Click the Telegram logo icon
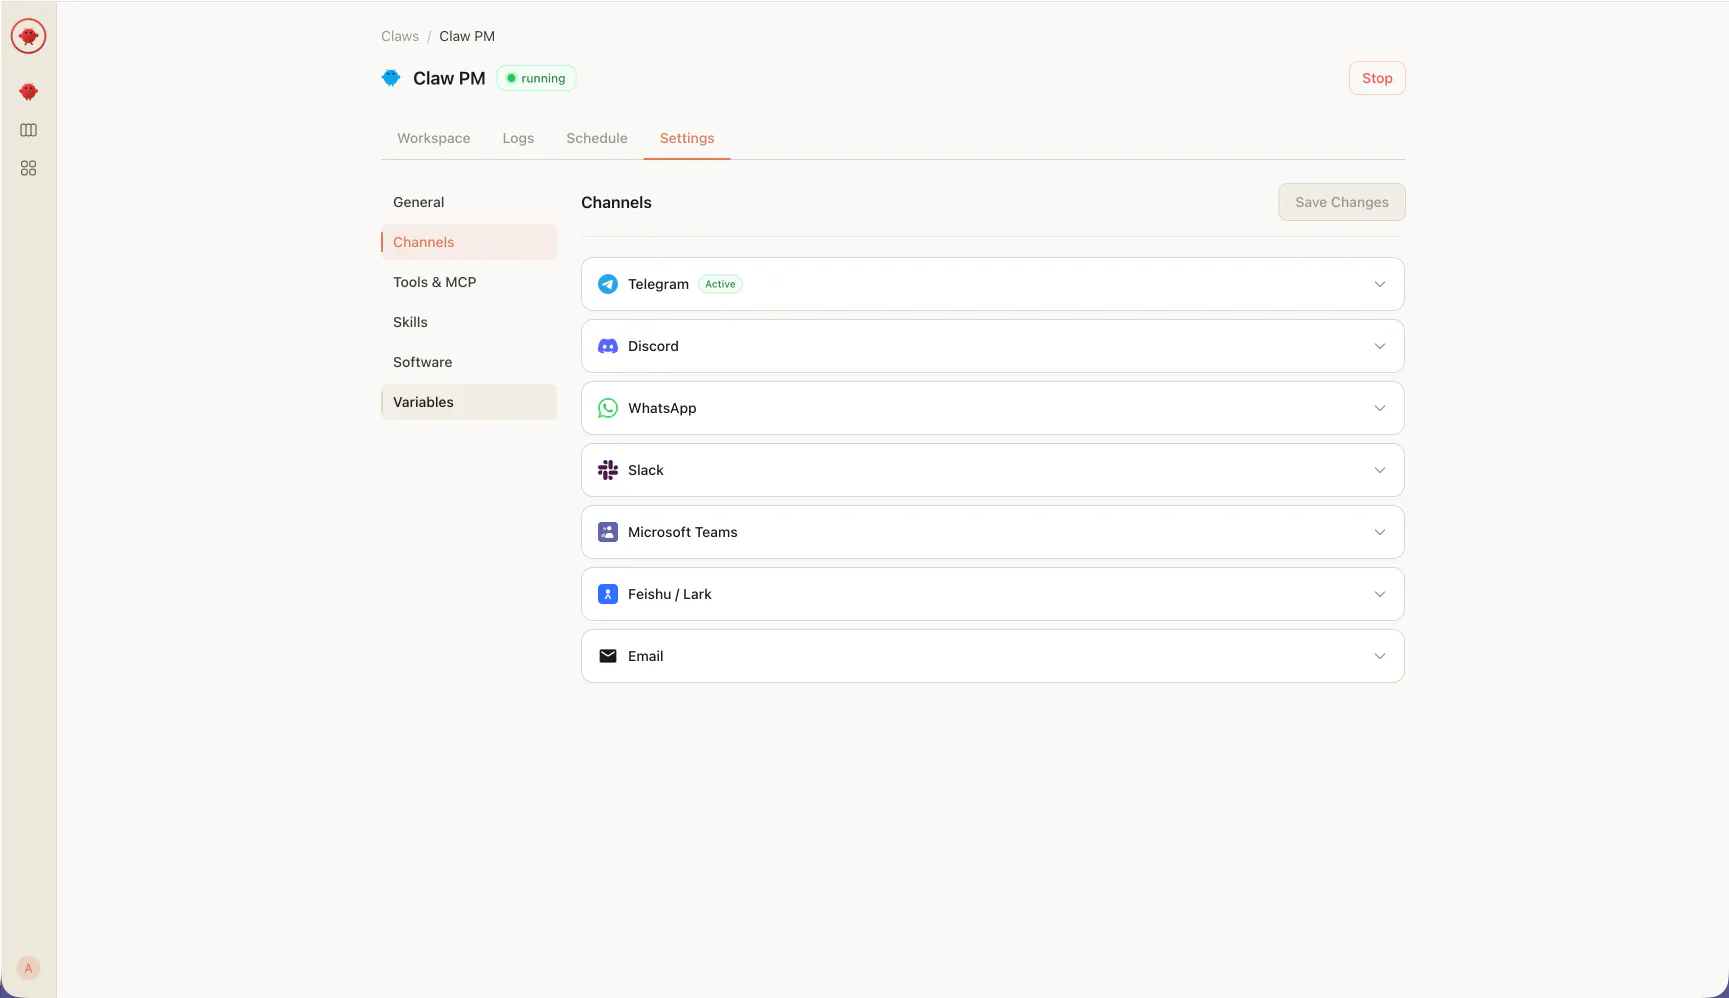 tap(608, 284)
